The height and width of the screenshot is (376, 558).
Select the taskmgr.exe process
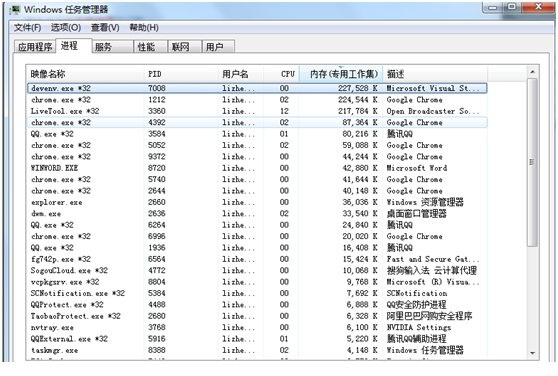click(x=257, y=350)
